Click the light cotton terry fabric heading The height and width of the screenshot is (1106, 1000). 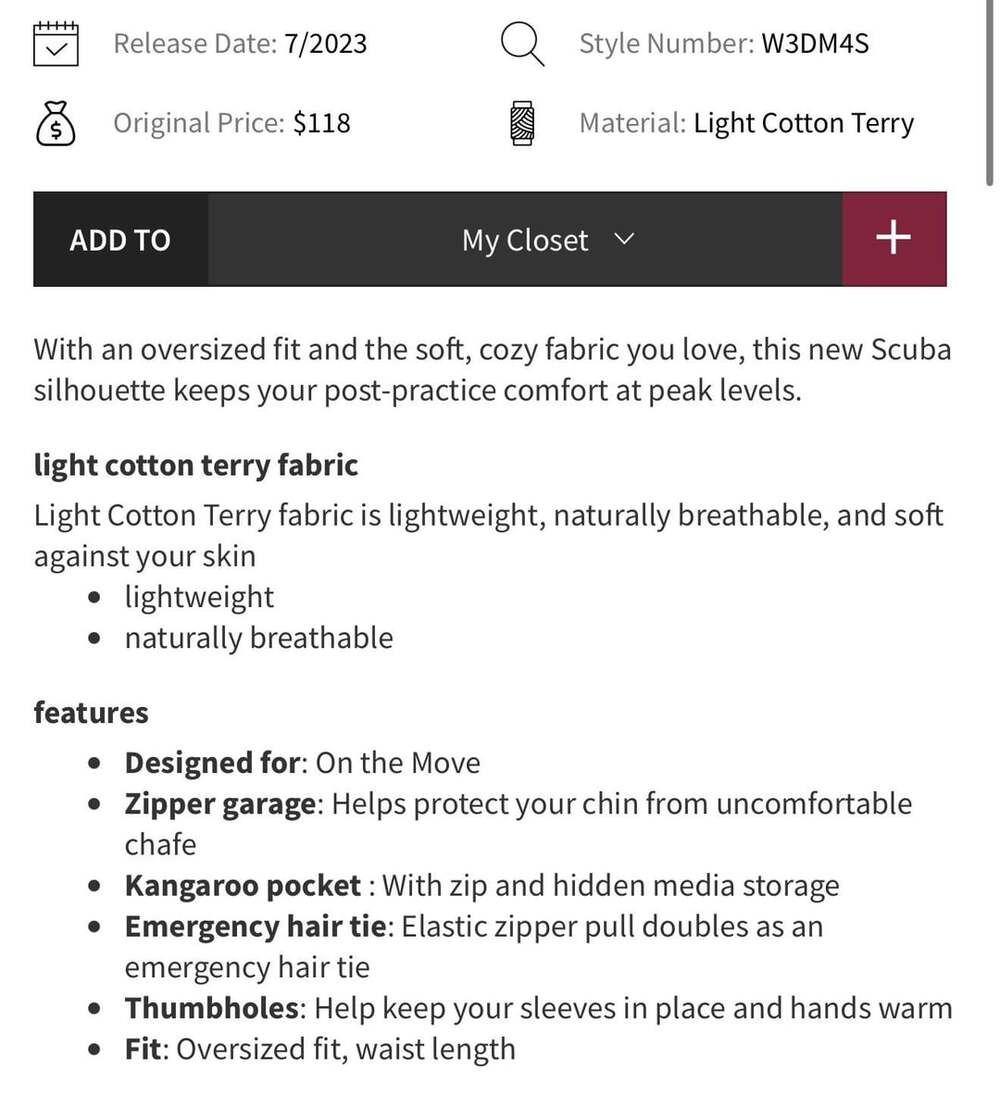coord(196,466)
